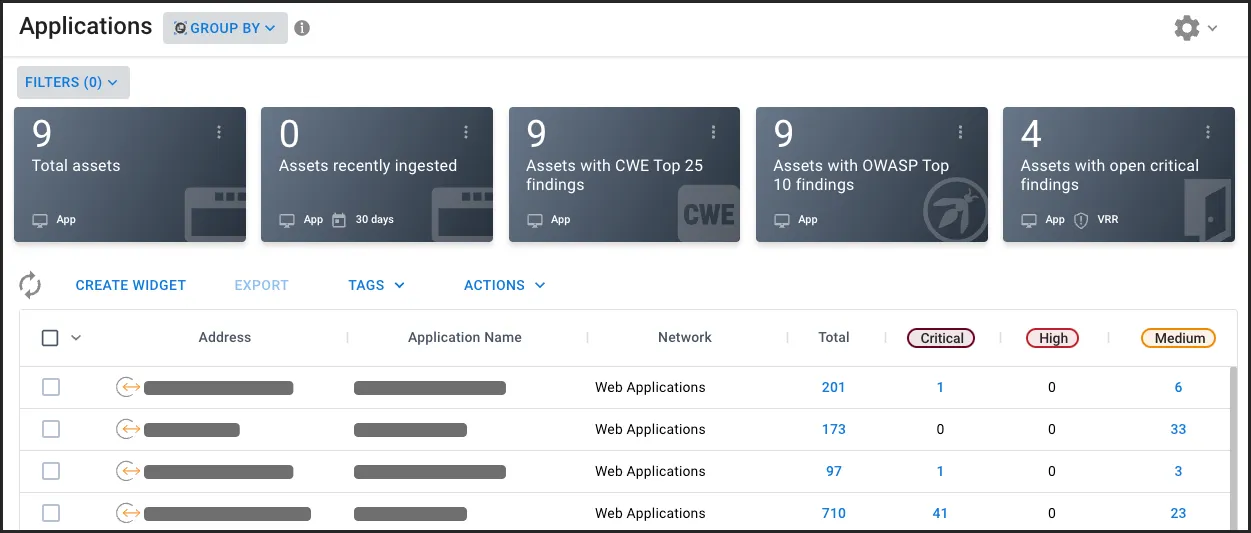
Task: Click the monitor icon on Total assets card
Action: pyautogui.click(x=40, y=220)
